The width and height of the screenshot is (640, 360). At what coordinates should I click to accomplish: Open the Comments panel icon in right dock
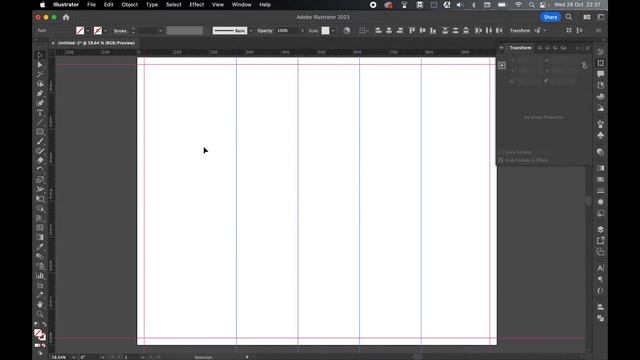pyautogui.click(x=600, y=74)
